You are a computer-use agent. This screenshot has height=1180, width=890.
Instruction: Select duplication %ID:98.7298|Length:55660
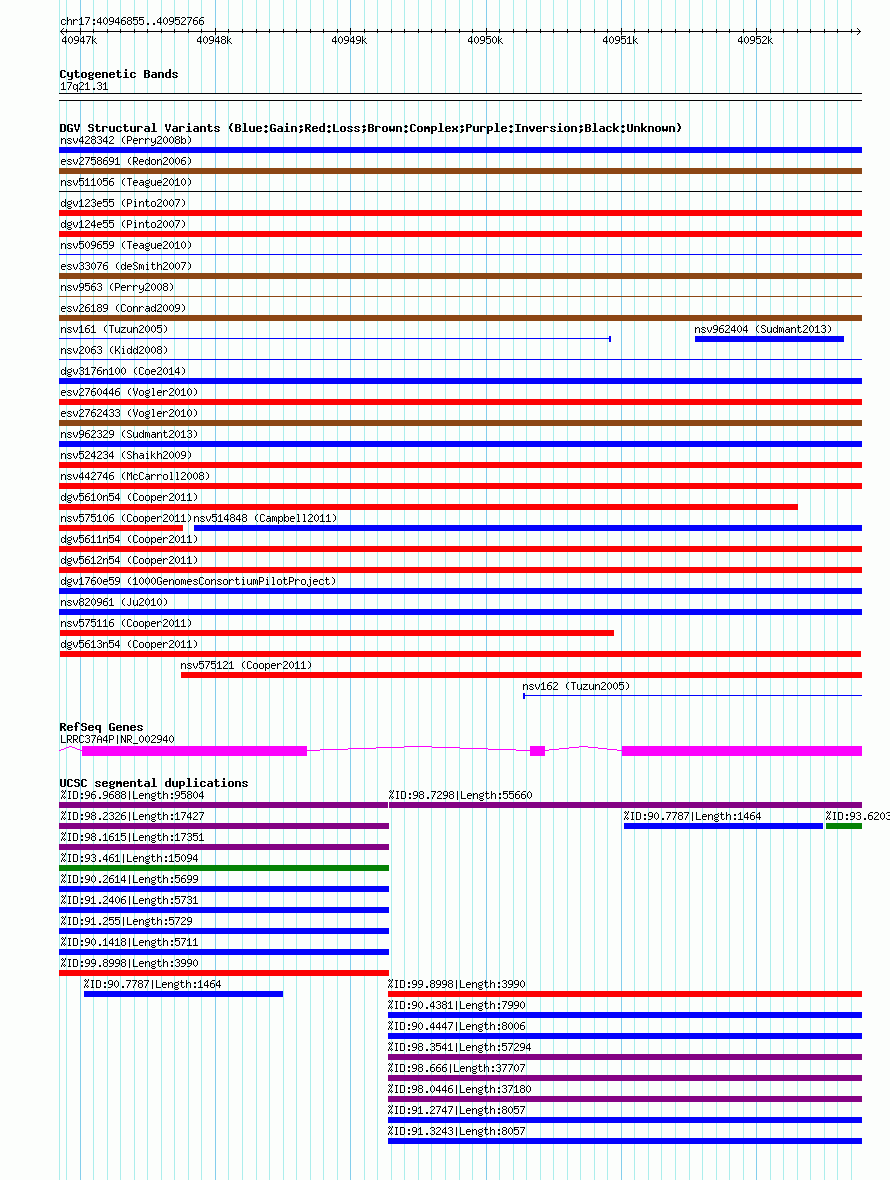[460, 795]
